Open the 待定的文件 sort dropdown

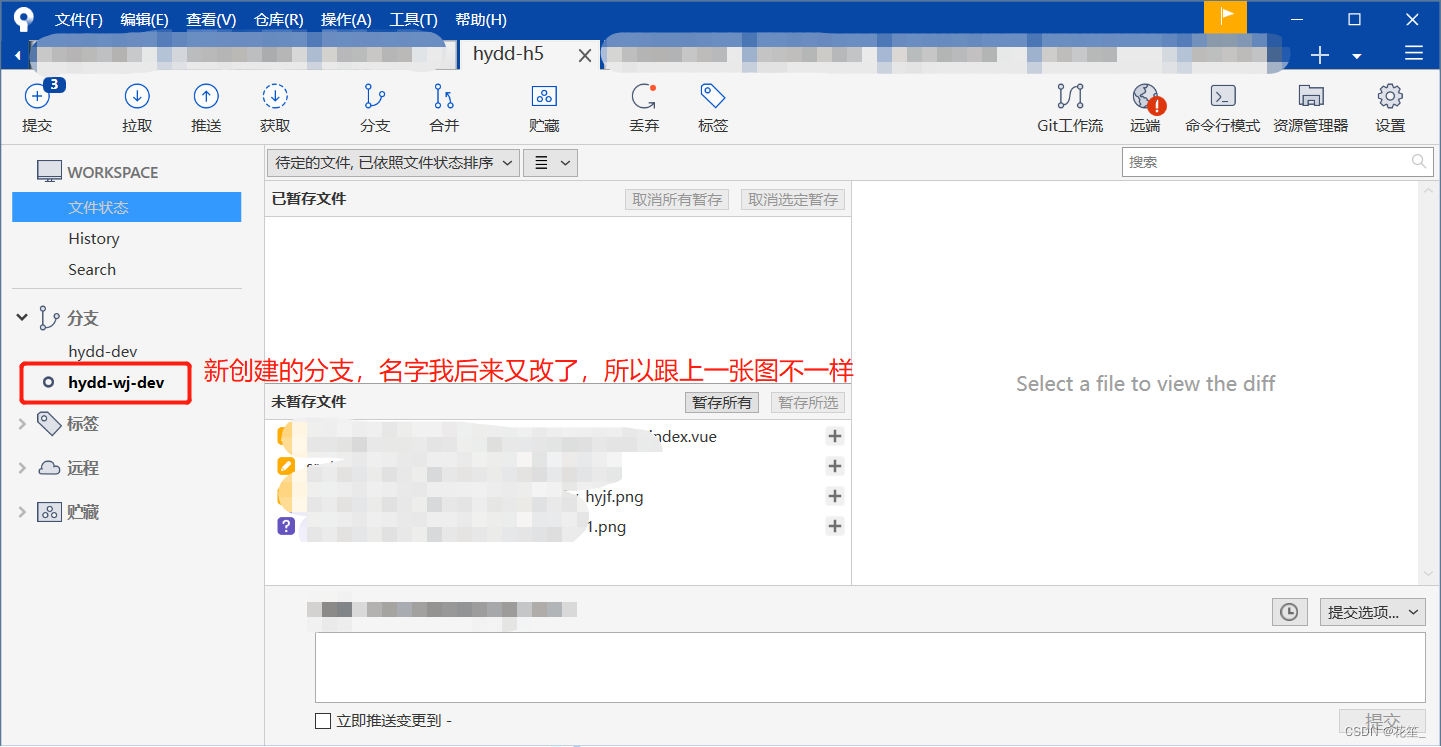(x=393, y=163)
